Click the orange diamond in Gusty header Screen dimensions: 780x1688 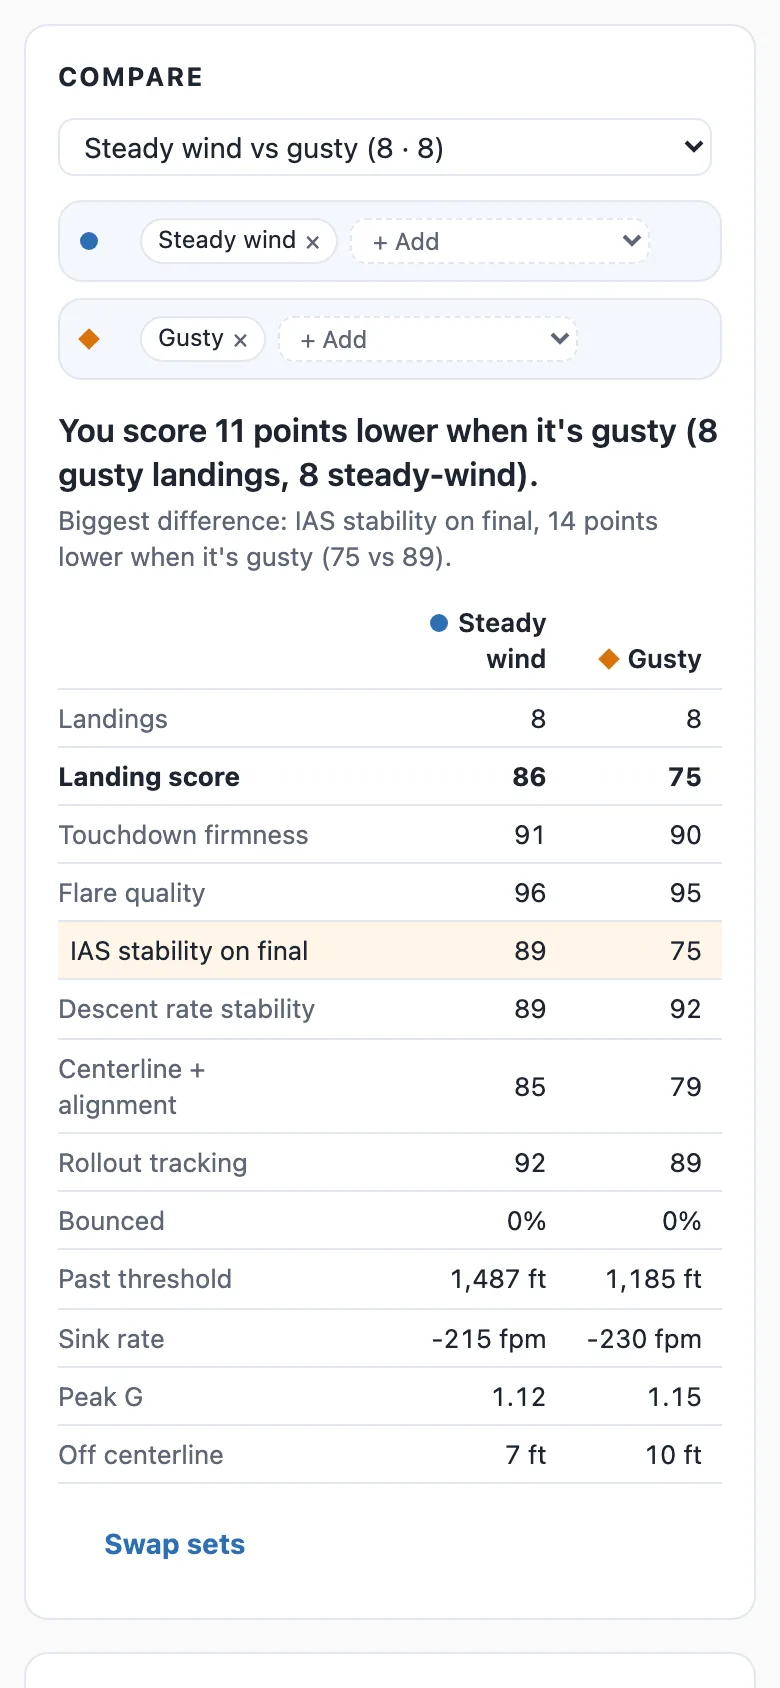608,659
